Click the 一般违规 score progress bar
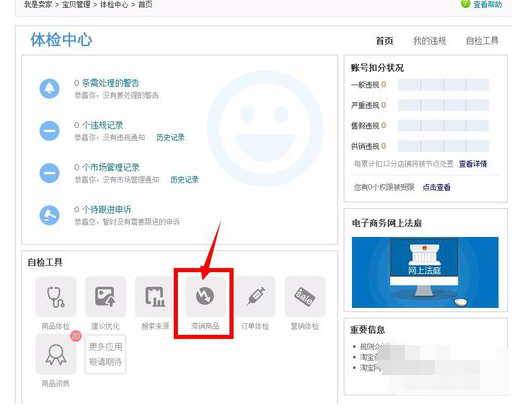Viewport: 532px width, 407px height. click(443, 84)
